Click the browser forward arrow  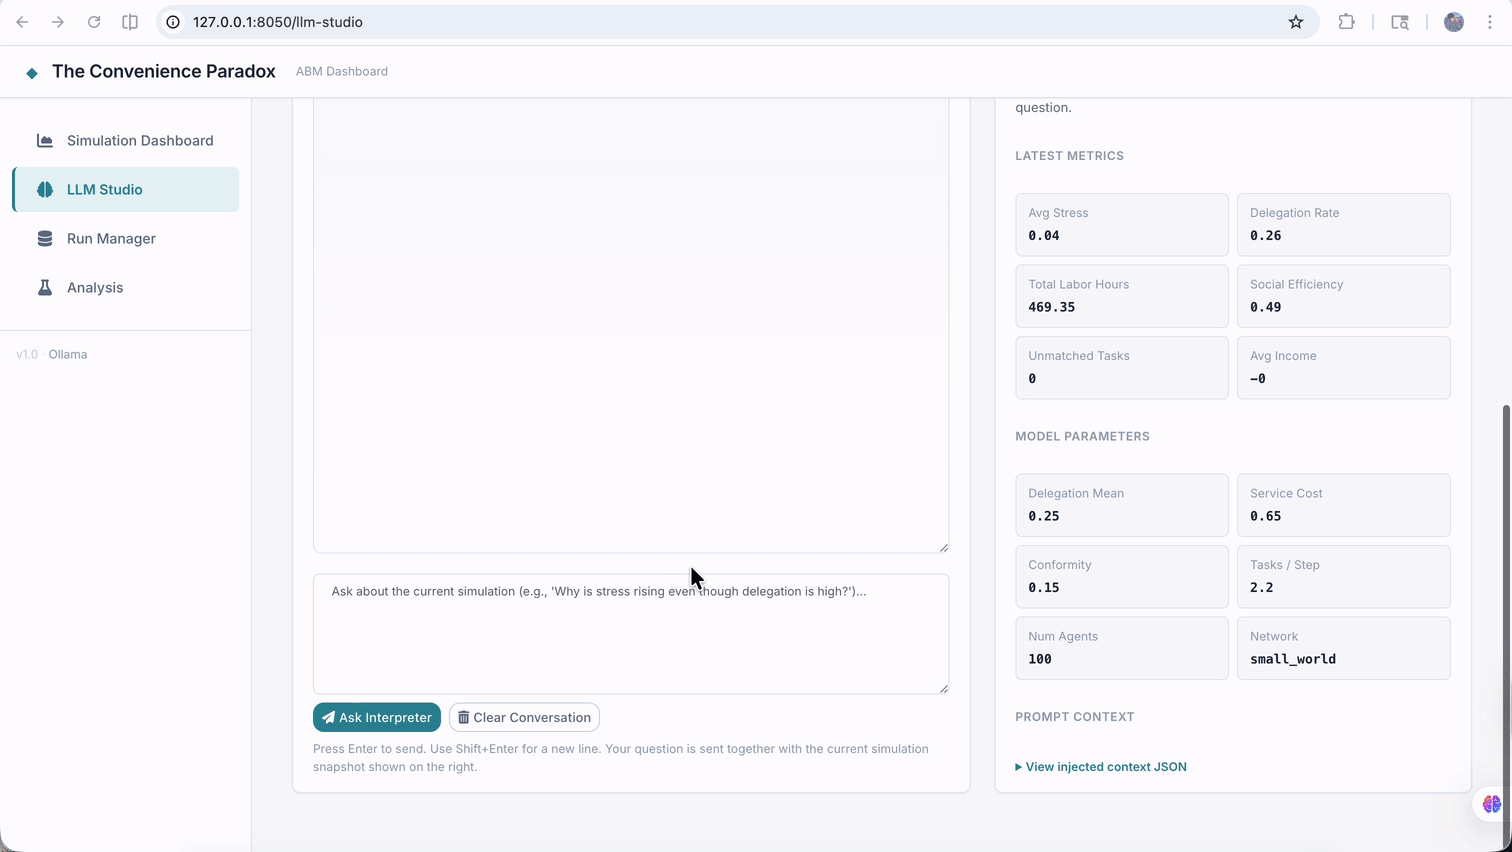coord(58,22)
